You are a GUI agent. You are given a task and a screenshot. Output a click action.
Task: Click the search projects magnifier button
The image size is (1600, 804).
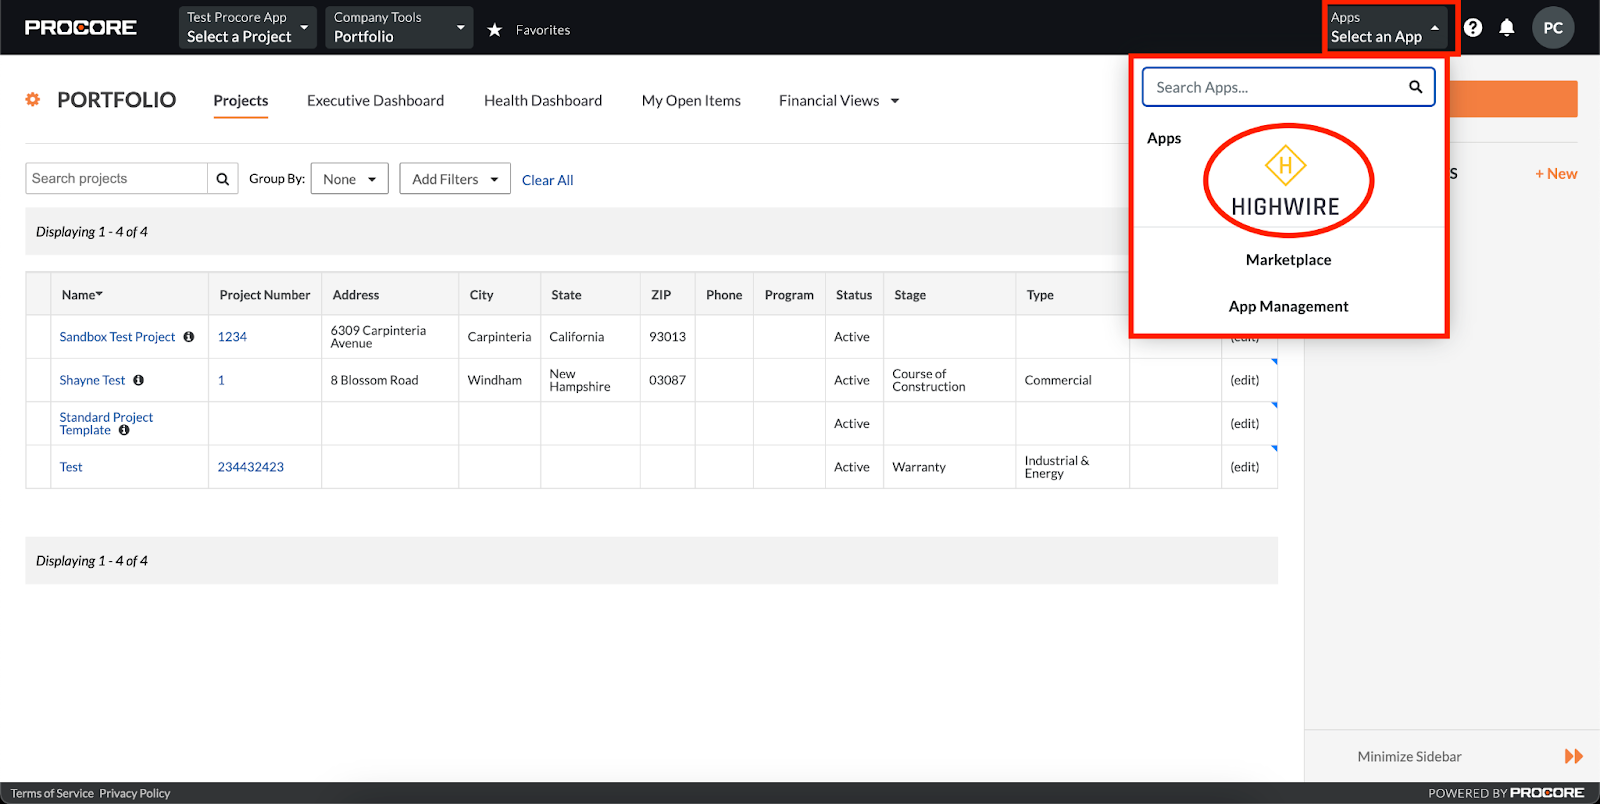pyautogui.click(x=223, y=179)
